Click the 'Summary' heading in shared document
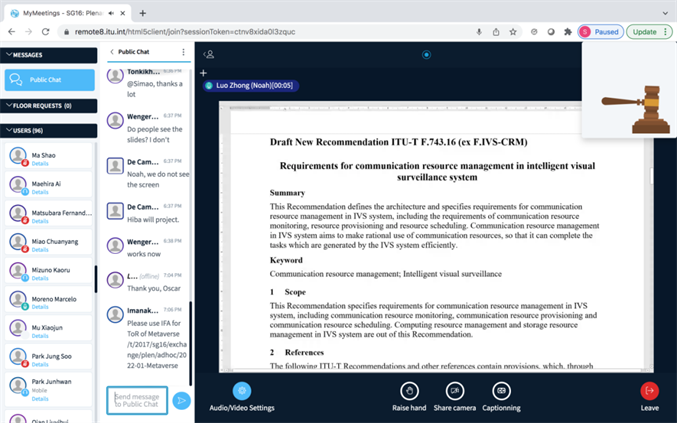This screenshot has height=423, width=677. 288,193
